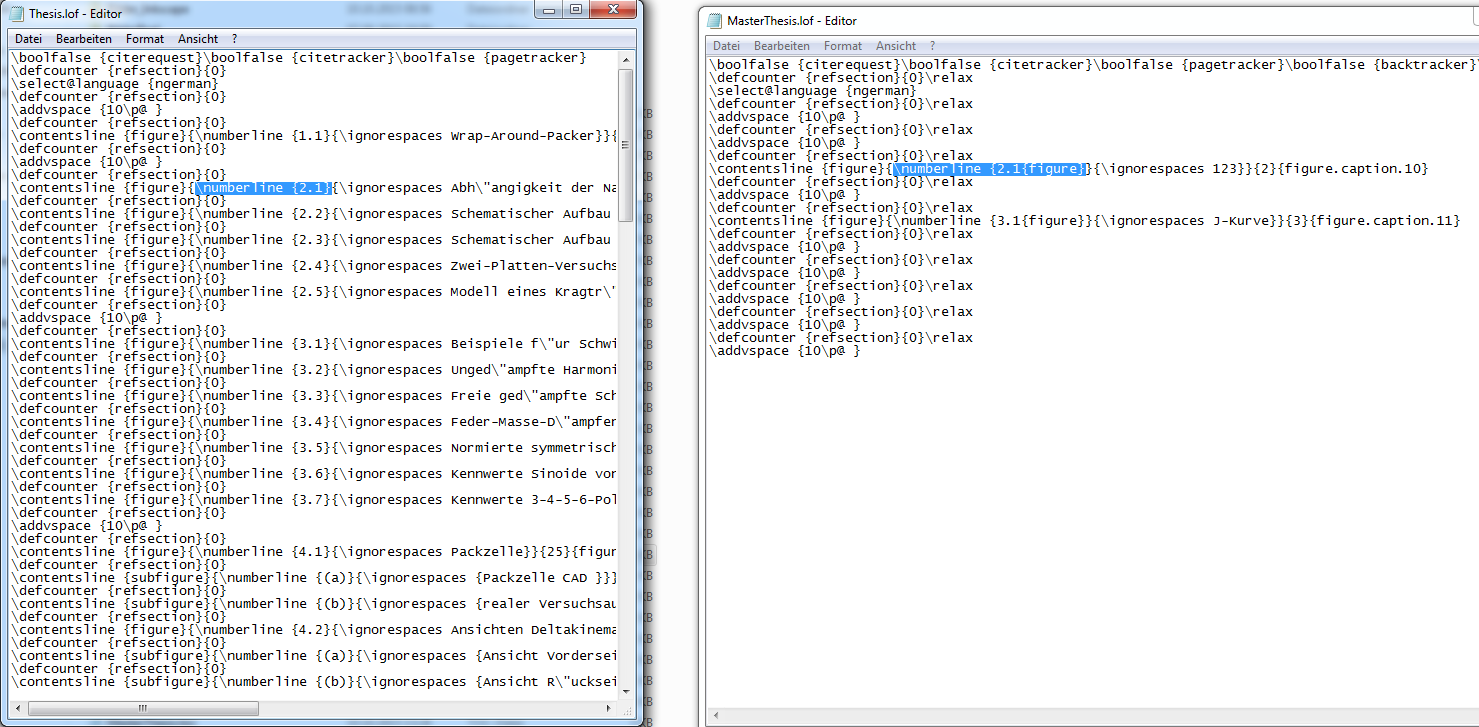The height and width of the screenshot is (727, 1479).
Task: Click scroll-left arrow in Thesis.lof window
Action: (x=16, y=706)
